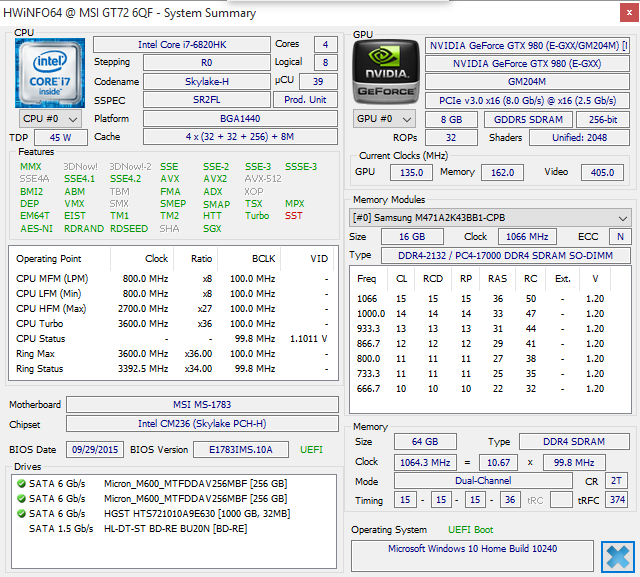Click the GM204M GPU codename field

pos(527,82)
